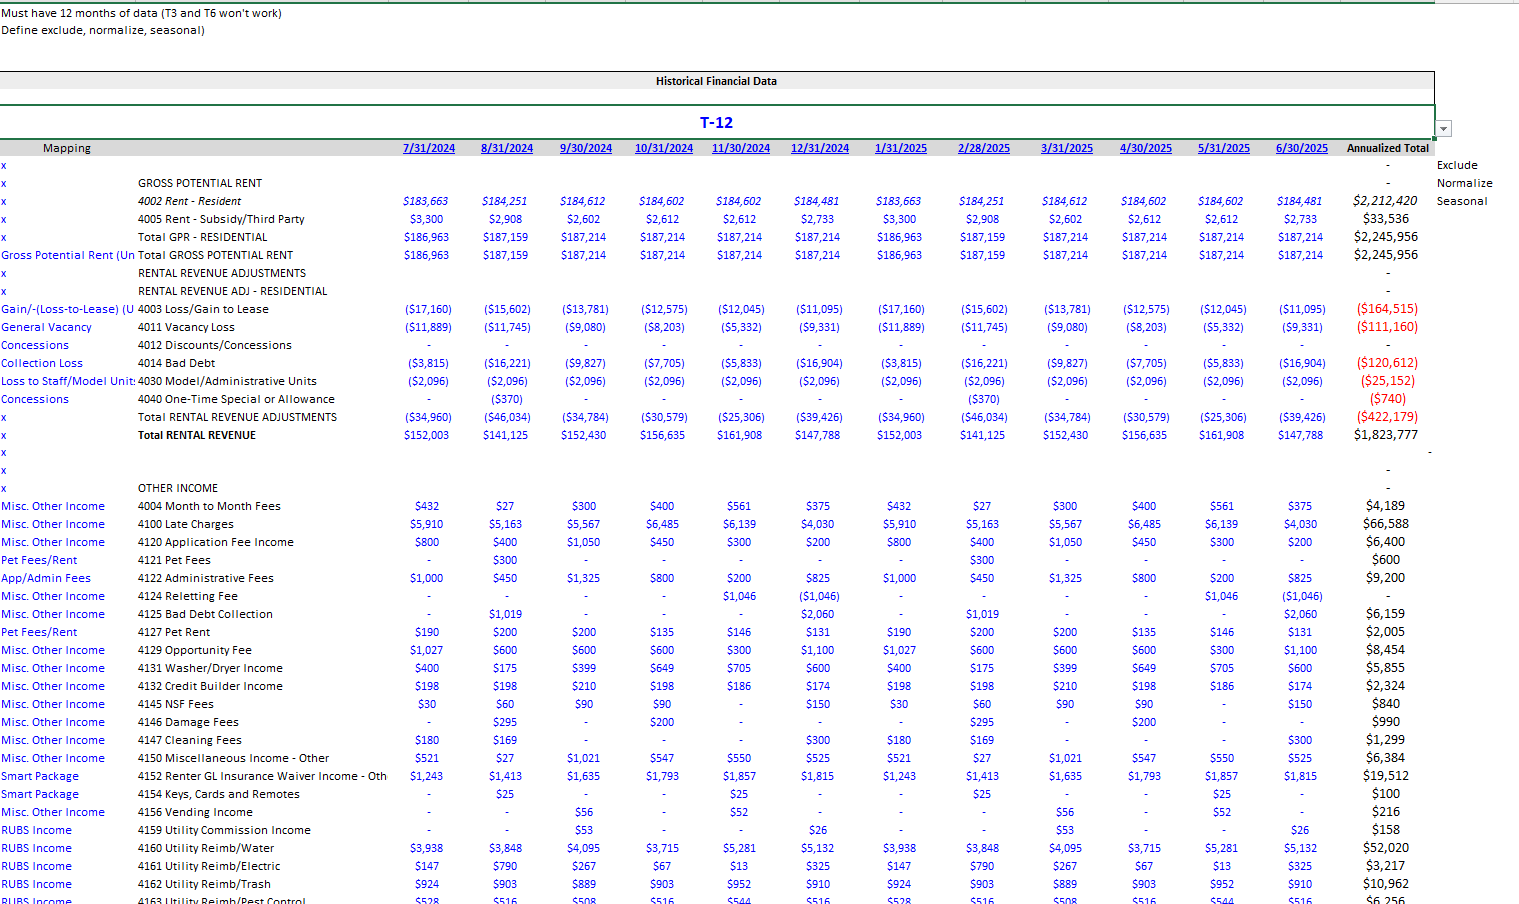
Task: Click the $19,512 Renter GL Insurance total
Action: click(1386, 776)
